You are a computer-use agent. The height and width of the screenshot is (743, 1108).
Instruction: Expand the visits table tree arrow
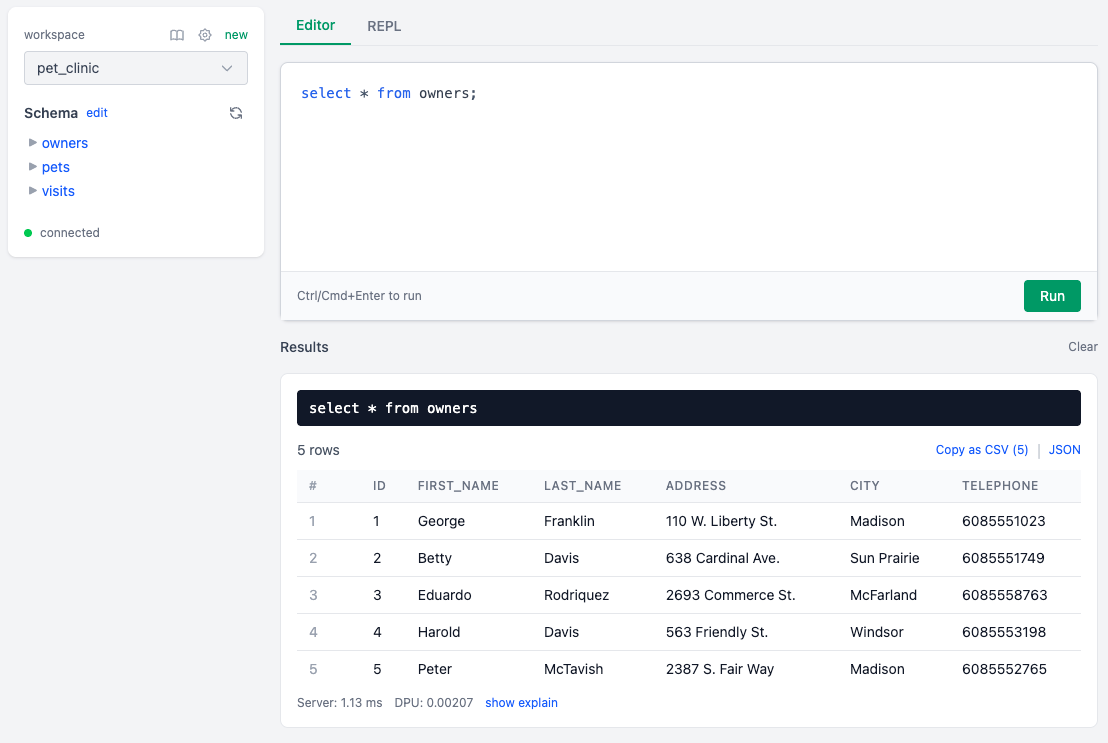(x=33, y=191)
